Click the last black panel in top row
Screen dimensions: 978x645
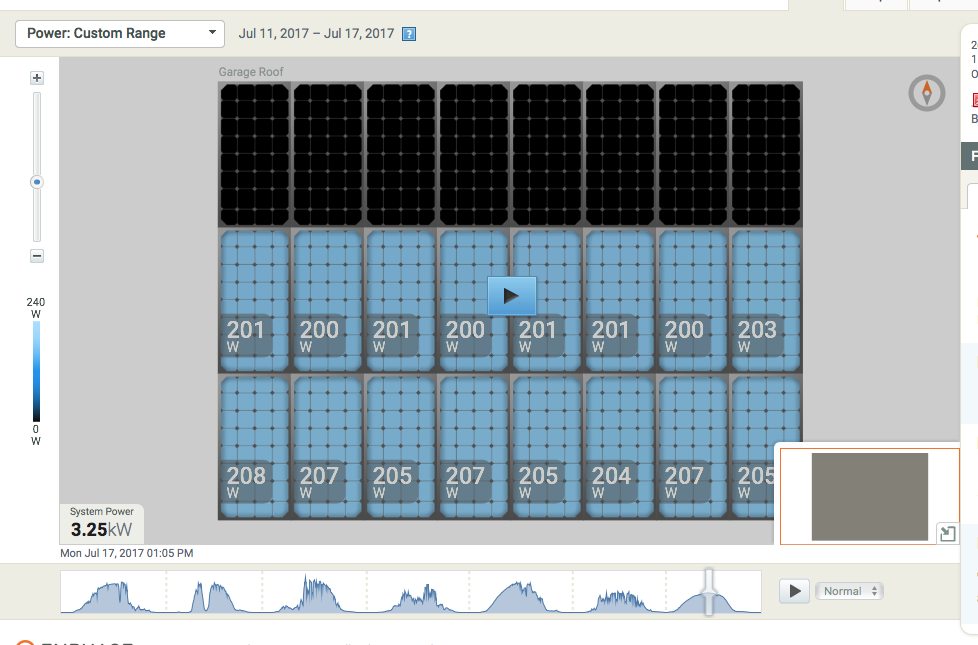(766, 155)
